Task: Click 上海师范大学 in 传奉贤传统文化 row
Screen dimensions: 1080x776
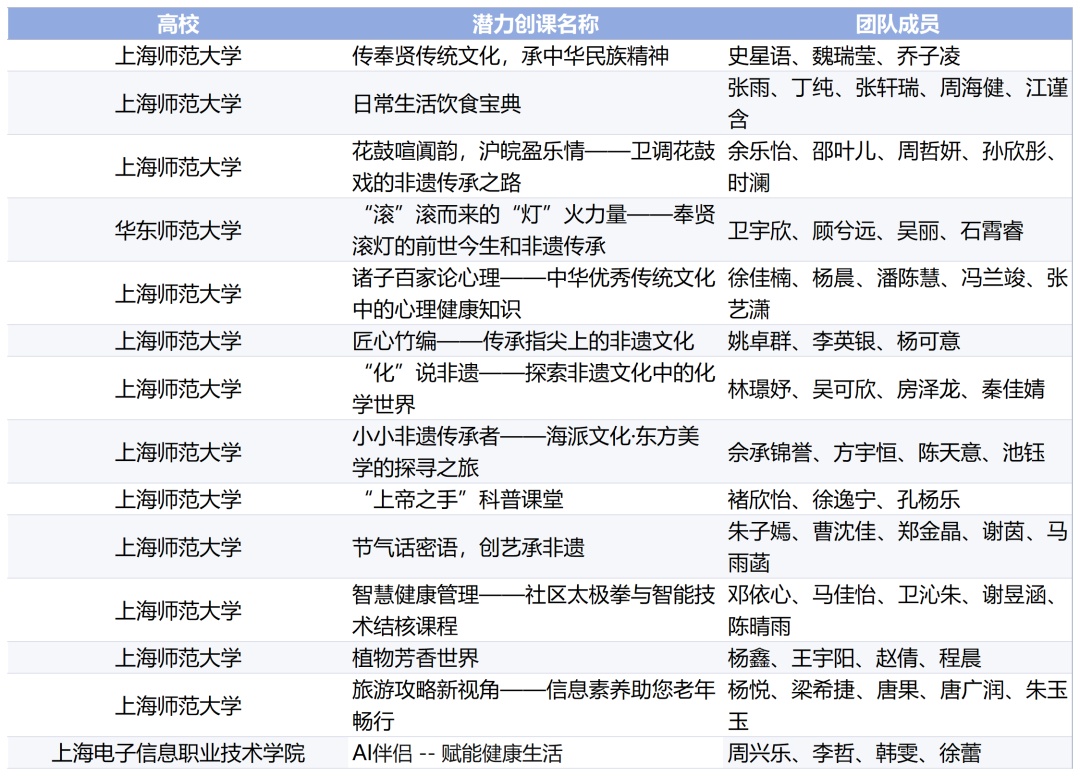Action: point(178,56)
